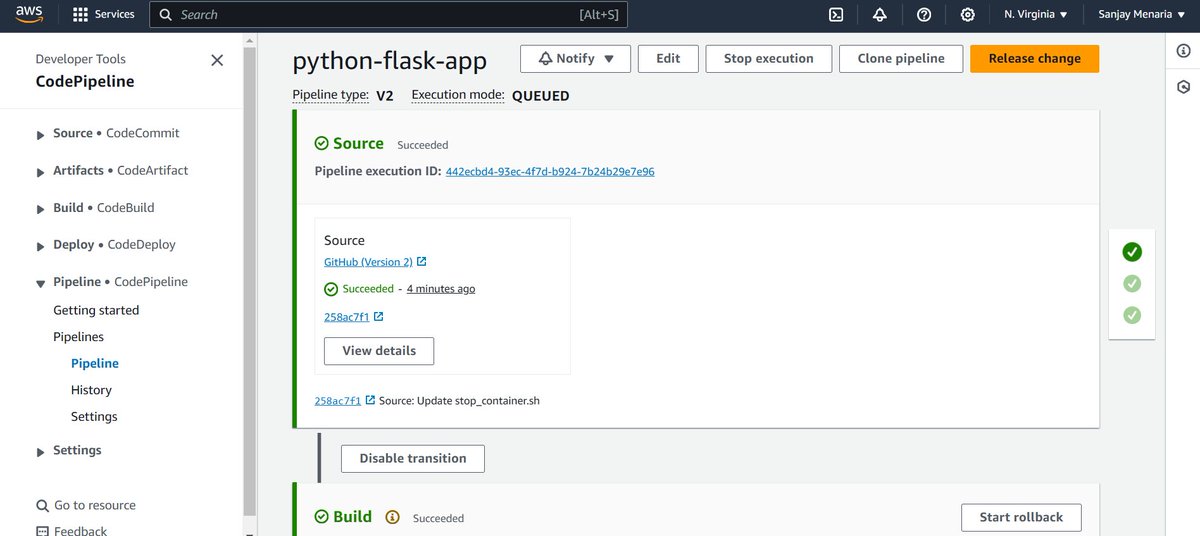Image resolution: width=1200 pixels, height=536 pixels.
Task: Open Feedback icon in sidebar
Action: click(42, 531)
